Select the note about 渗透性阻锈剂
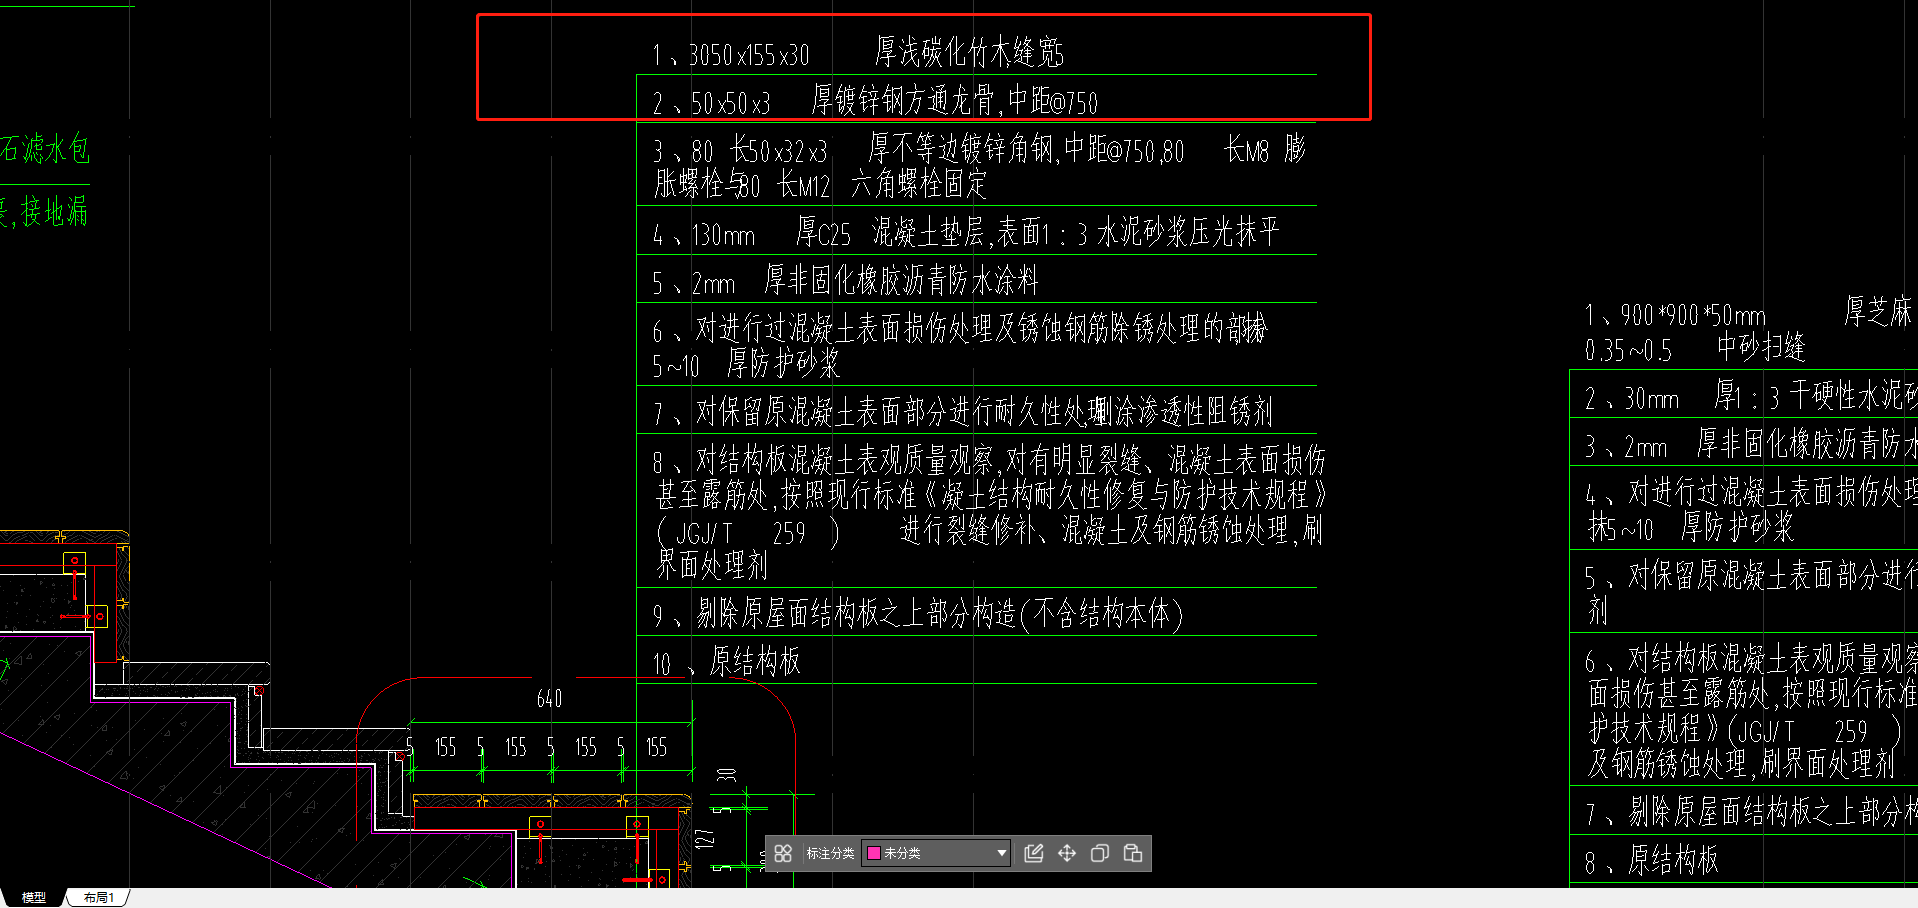The width and height of the screenshot is (1918, 908). point(963,411)
